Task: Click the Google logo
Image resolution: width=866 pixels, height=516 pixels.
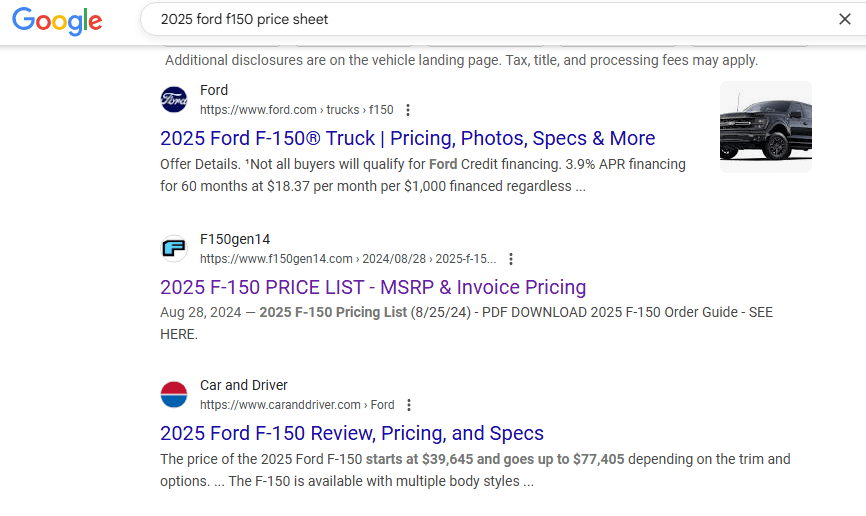Action: coord(57,21)
